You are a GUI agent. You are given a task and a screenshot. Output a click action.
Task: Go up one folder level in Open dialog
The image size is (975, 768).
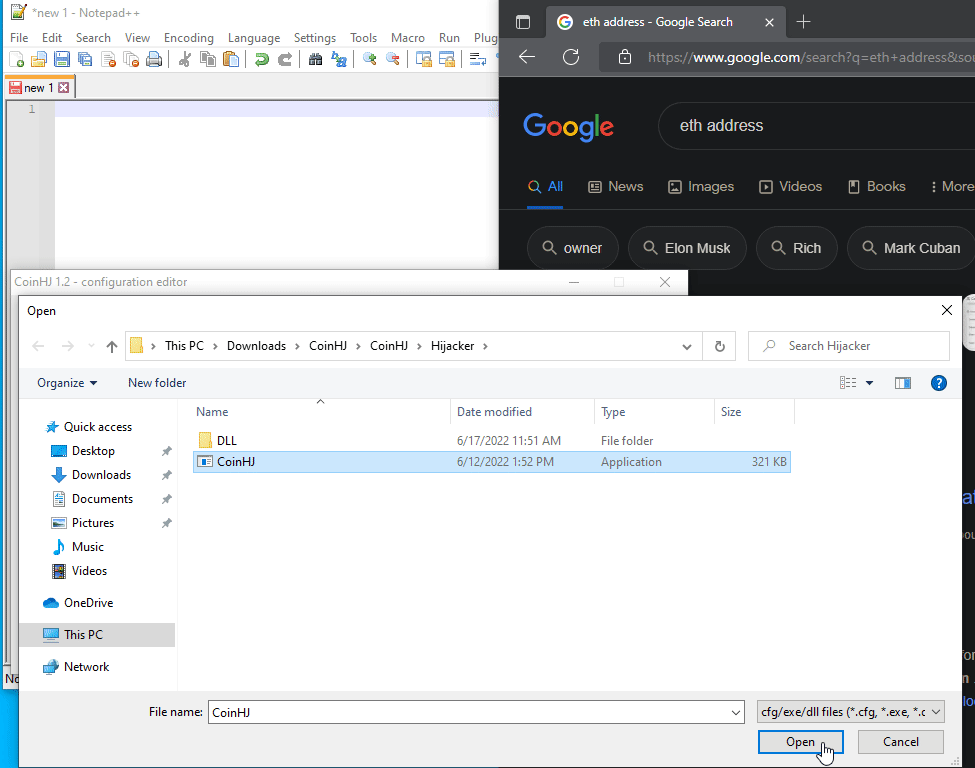(x=112, y=346)
